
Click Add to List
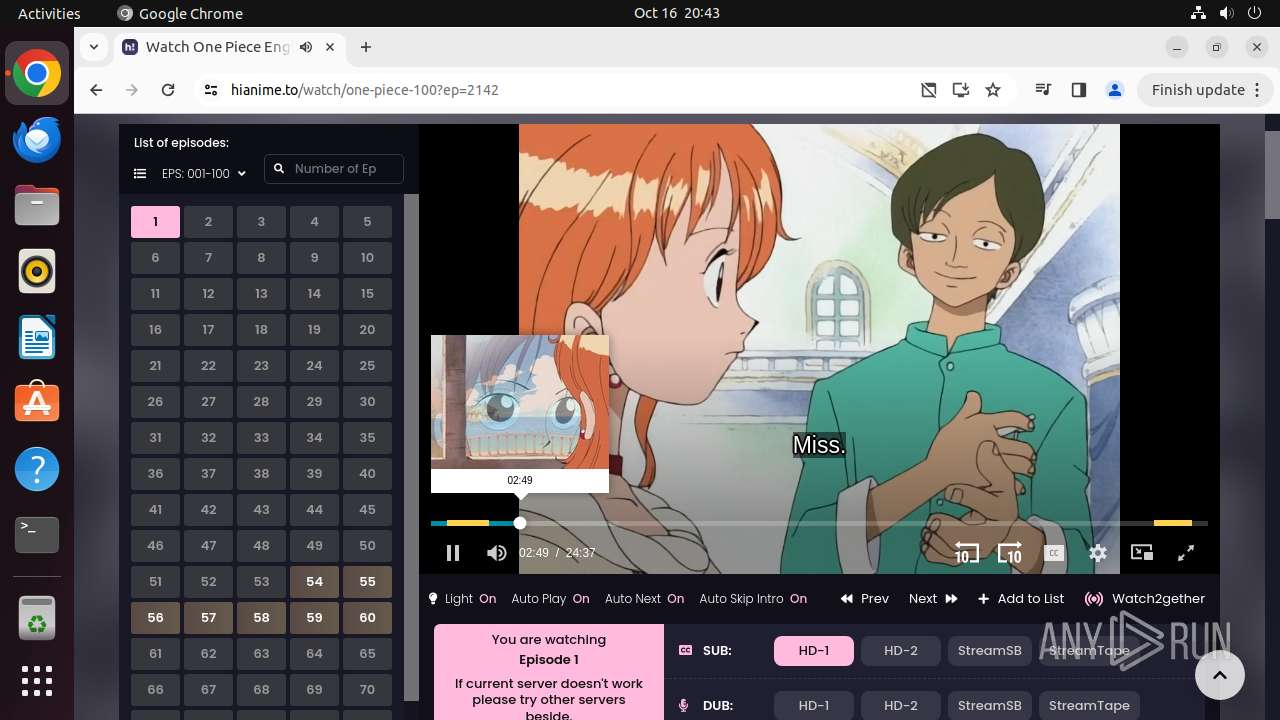tap(1020, 599)
